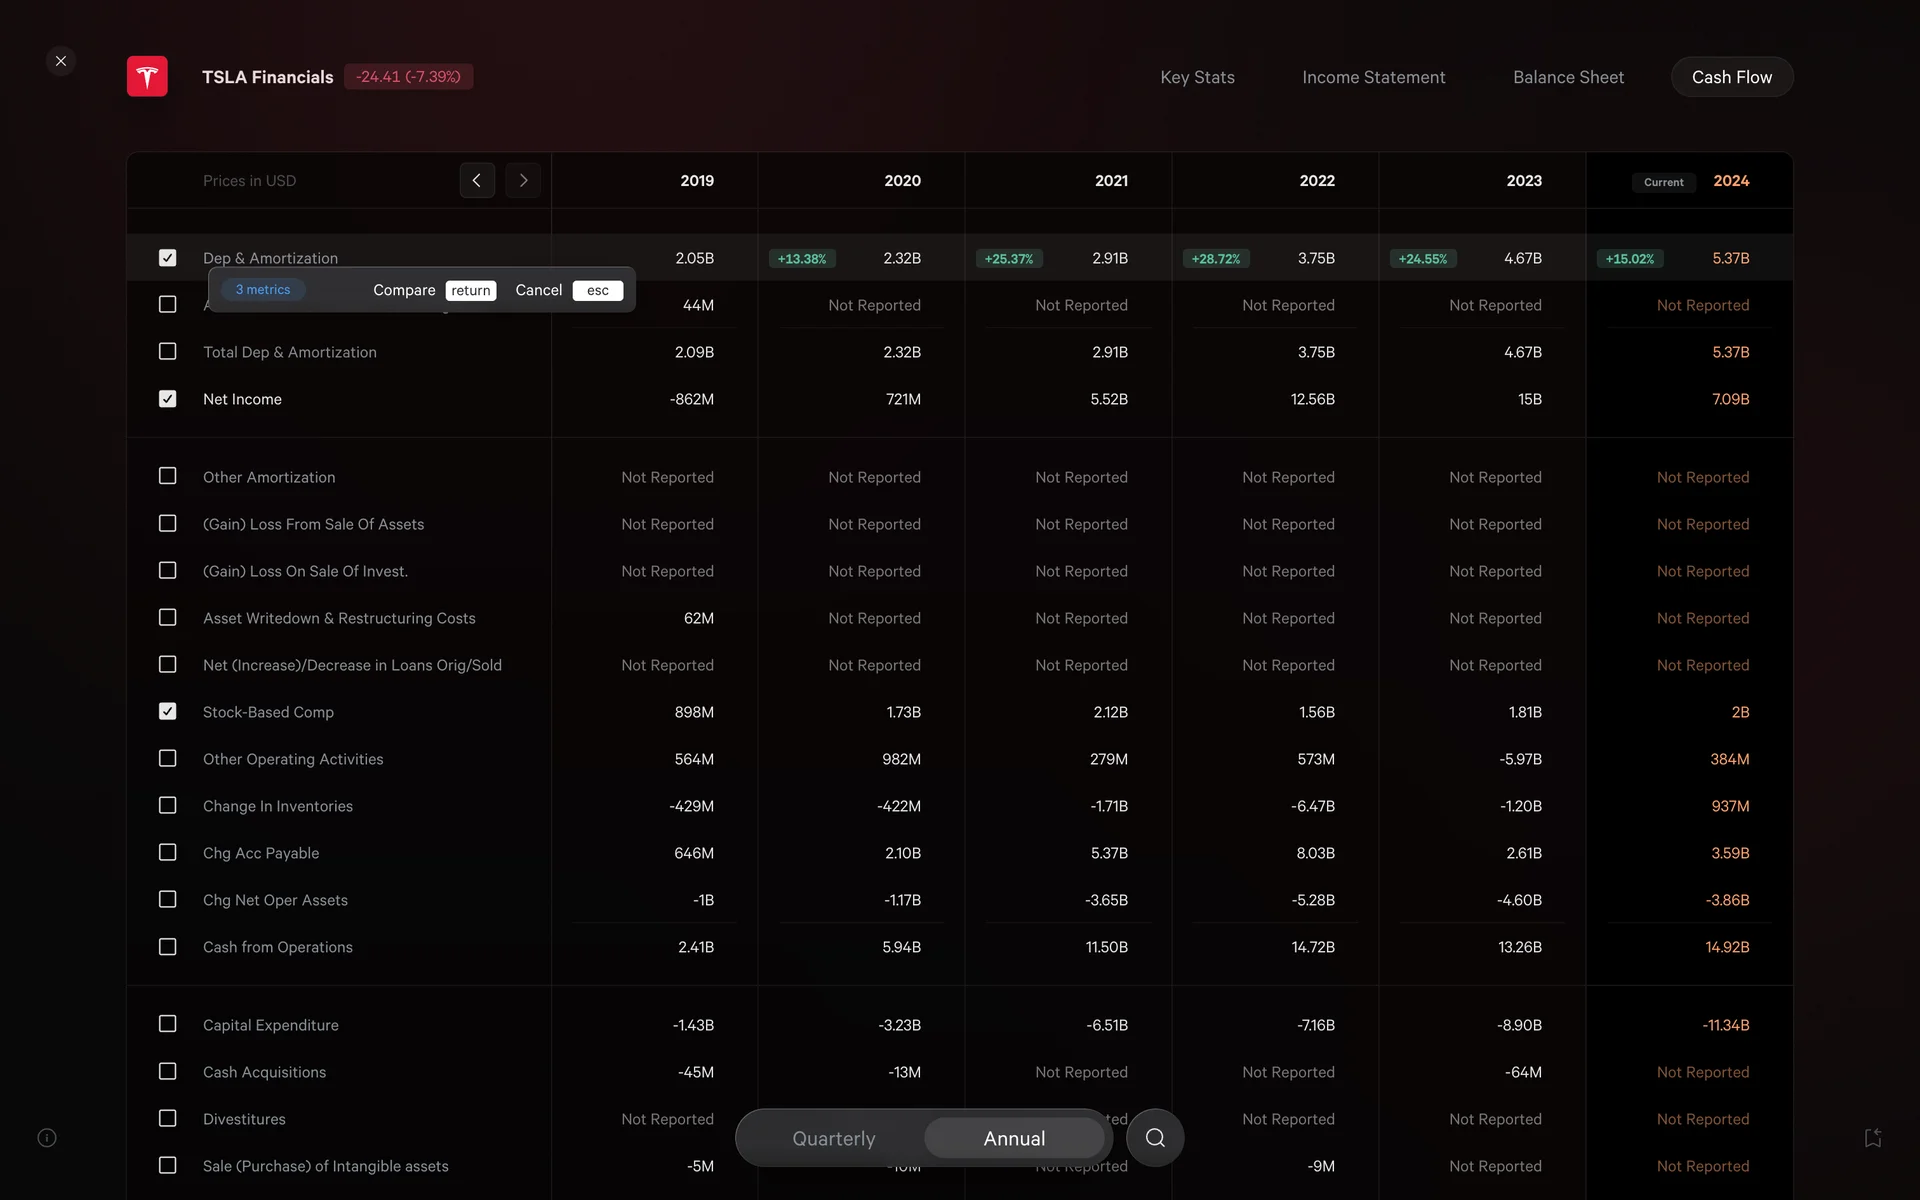The height and width of the screenshot is (1200, 1920).
Task: Switch to the Income Statement tab
Action: [1373, 77]
